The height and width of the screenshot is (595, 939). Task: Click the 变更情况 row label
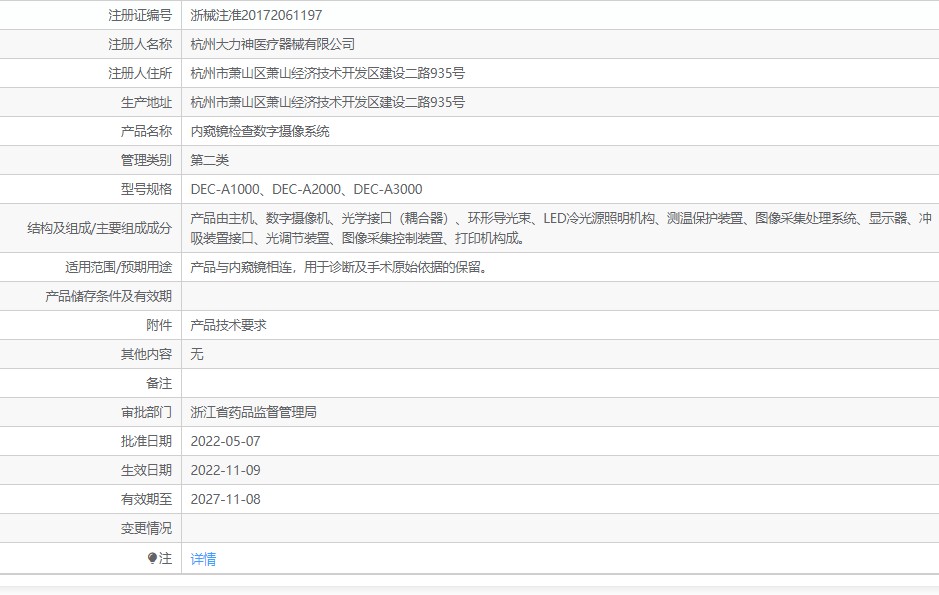[146, 528]
